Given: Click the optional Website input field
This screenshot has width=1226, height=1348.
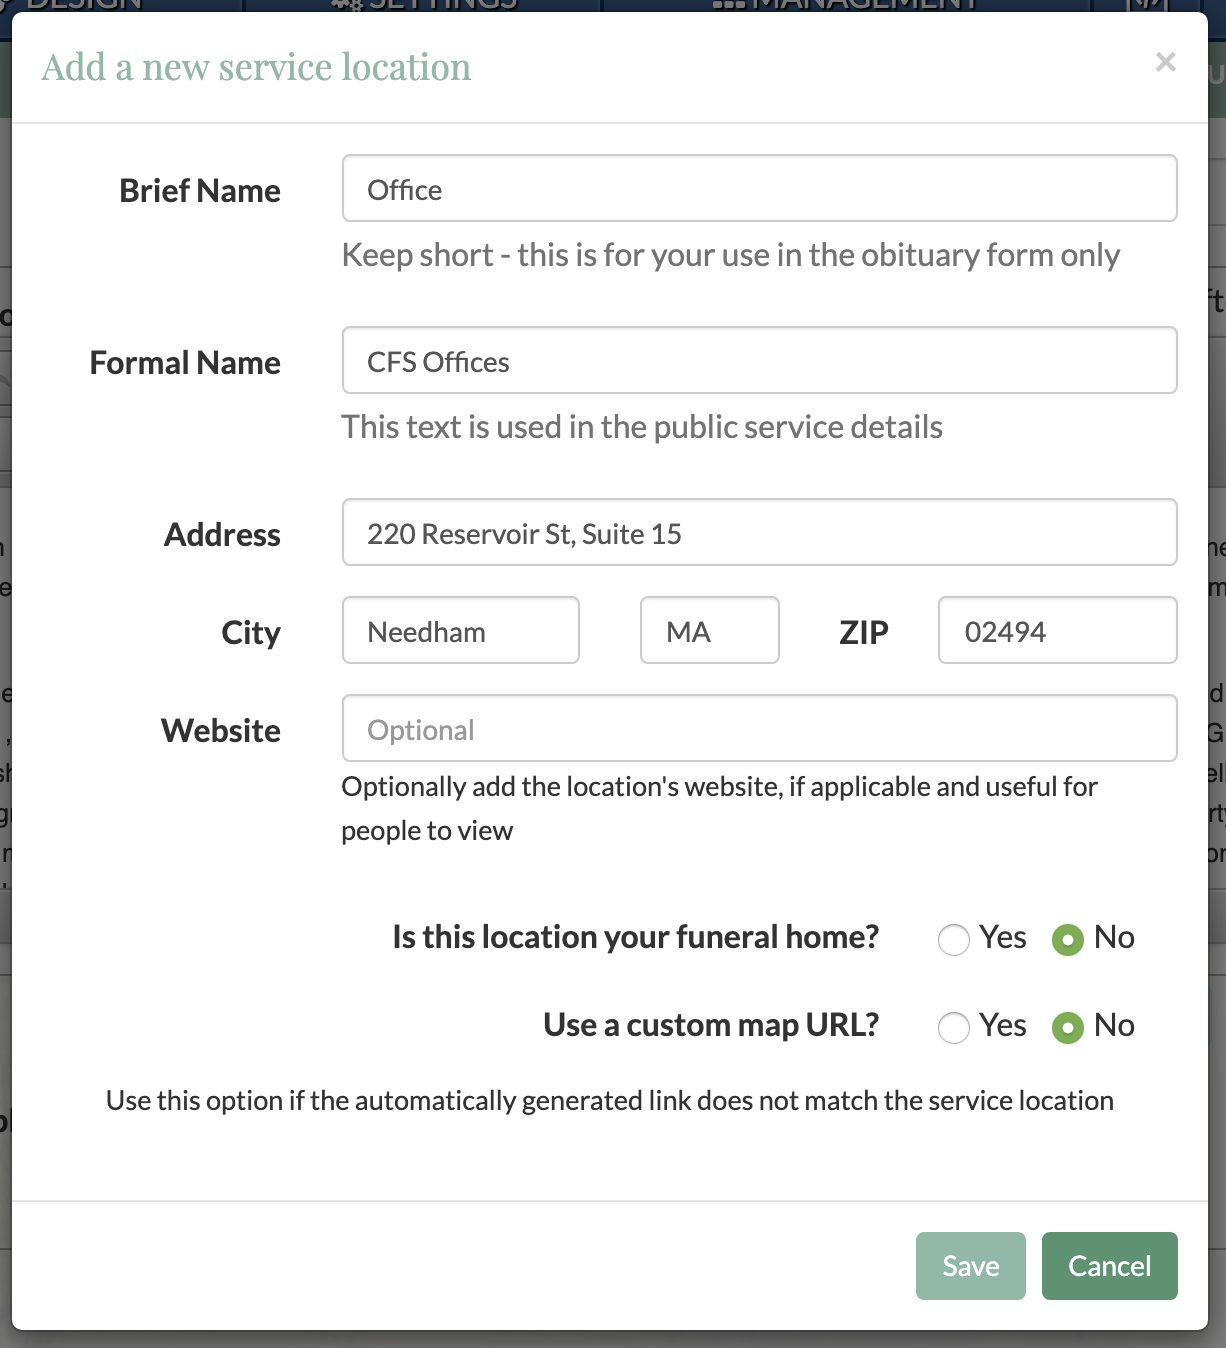Looking at the screenshot, I should pyautogui.click(x=759, y=729).
